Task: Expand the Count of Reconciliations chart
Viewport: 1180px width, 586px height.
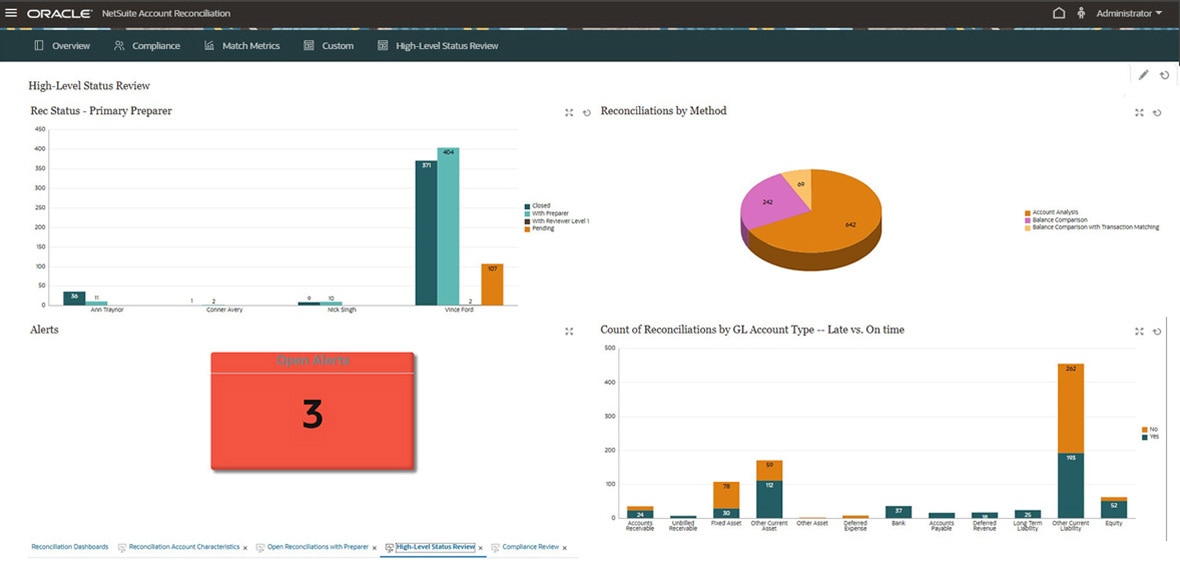Action: point(1139,330)
